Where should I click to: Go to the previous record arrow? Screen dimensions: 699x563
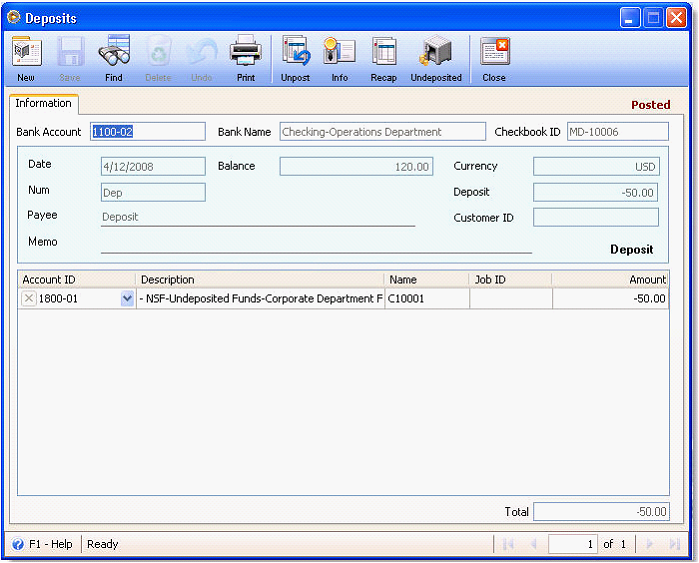click(533, 544)
